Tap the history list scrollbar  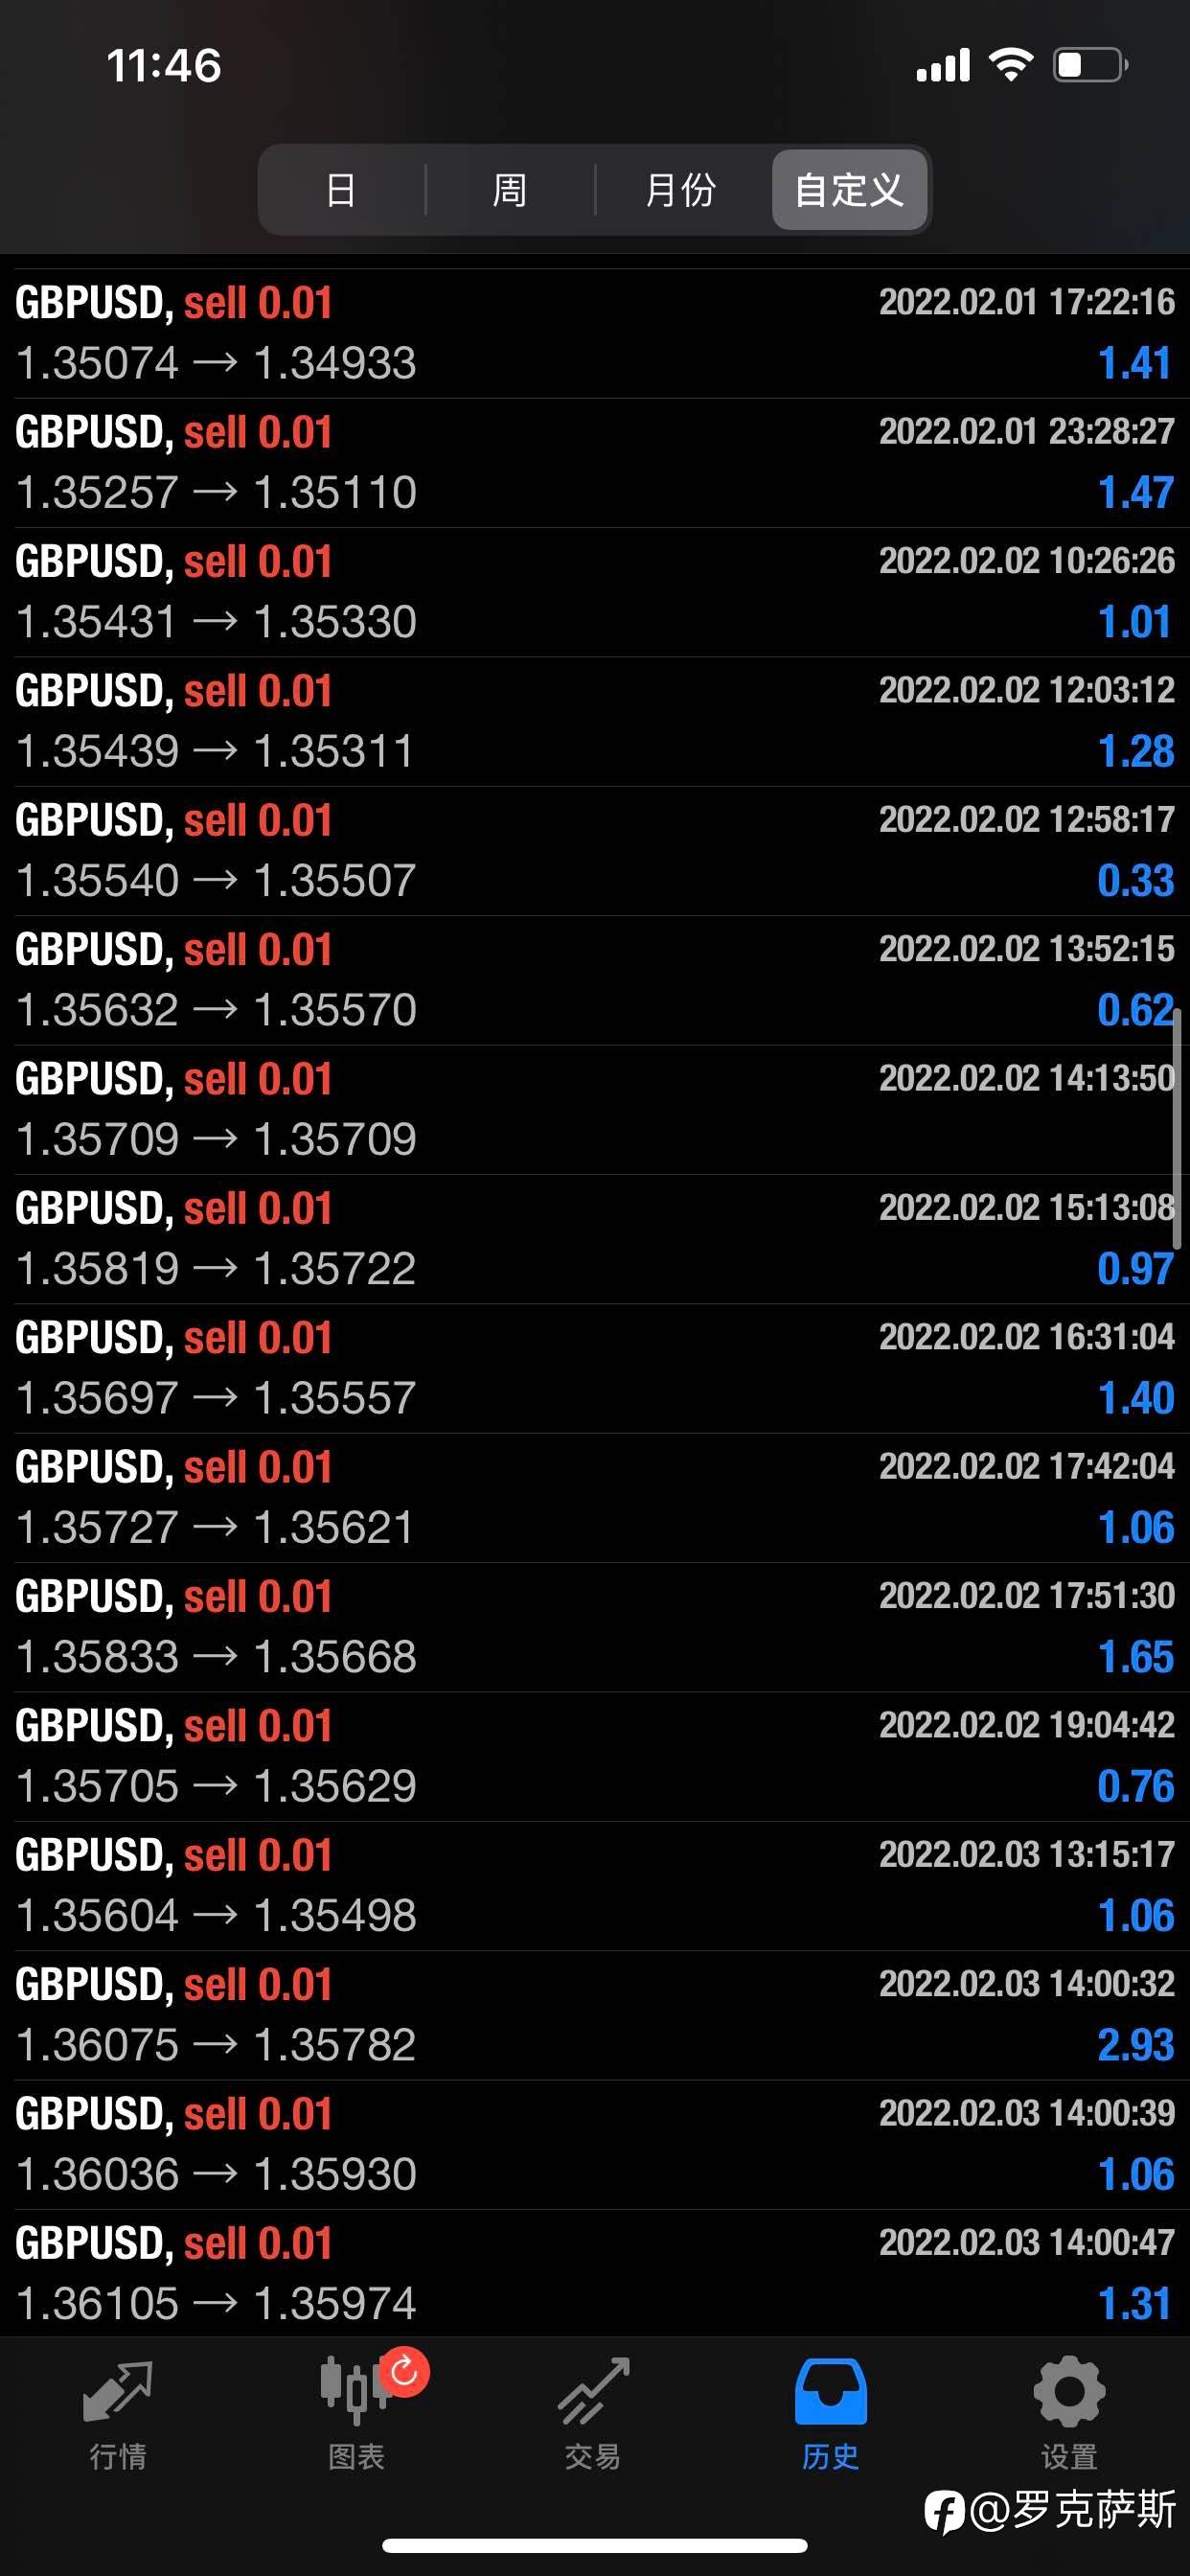(x=1178, y=1128)
